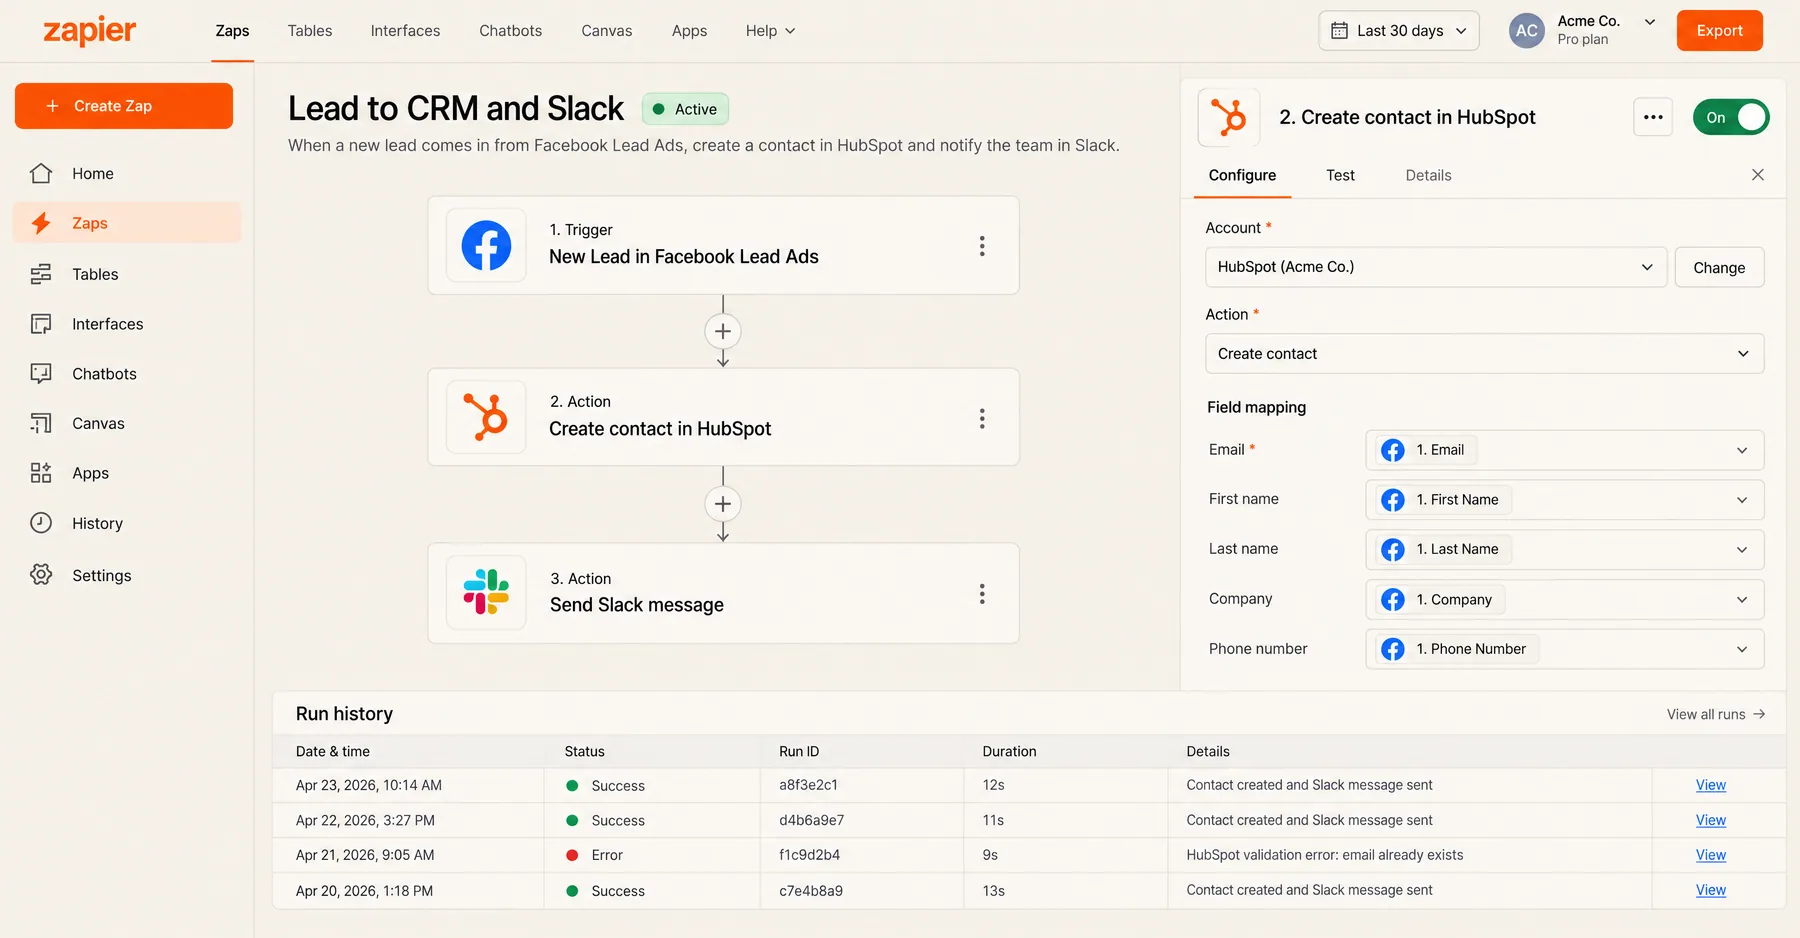Go to Tables in top navigation
Image resolution: width=1800 pixels, height=938 pixels.
pos(310,31)
